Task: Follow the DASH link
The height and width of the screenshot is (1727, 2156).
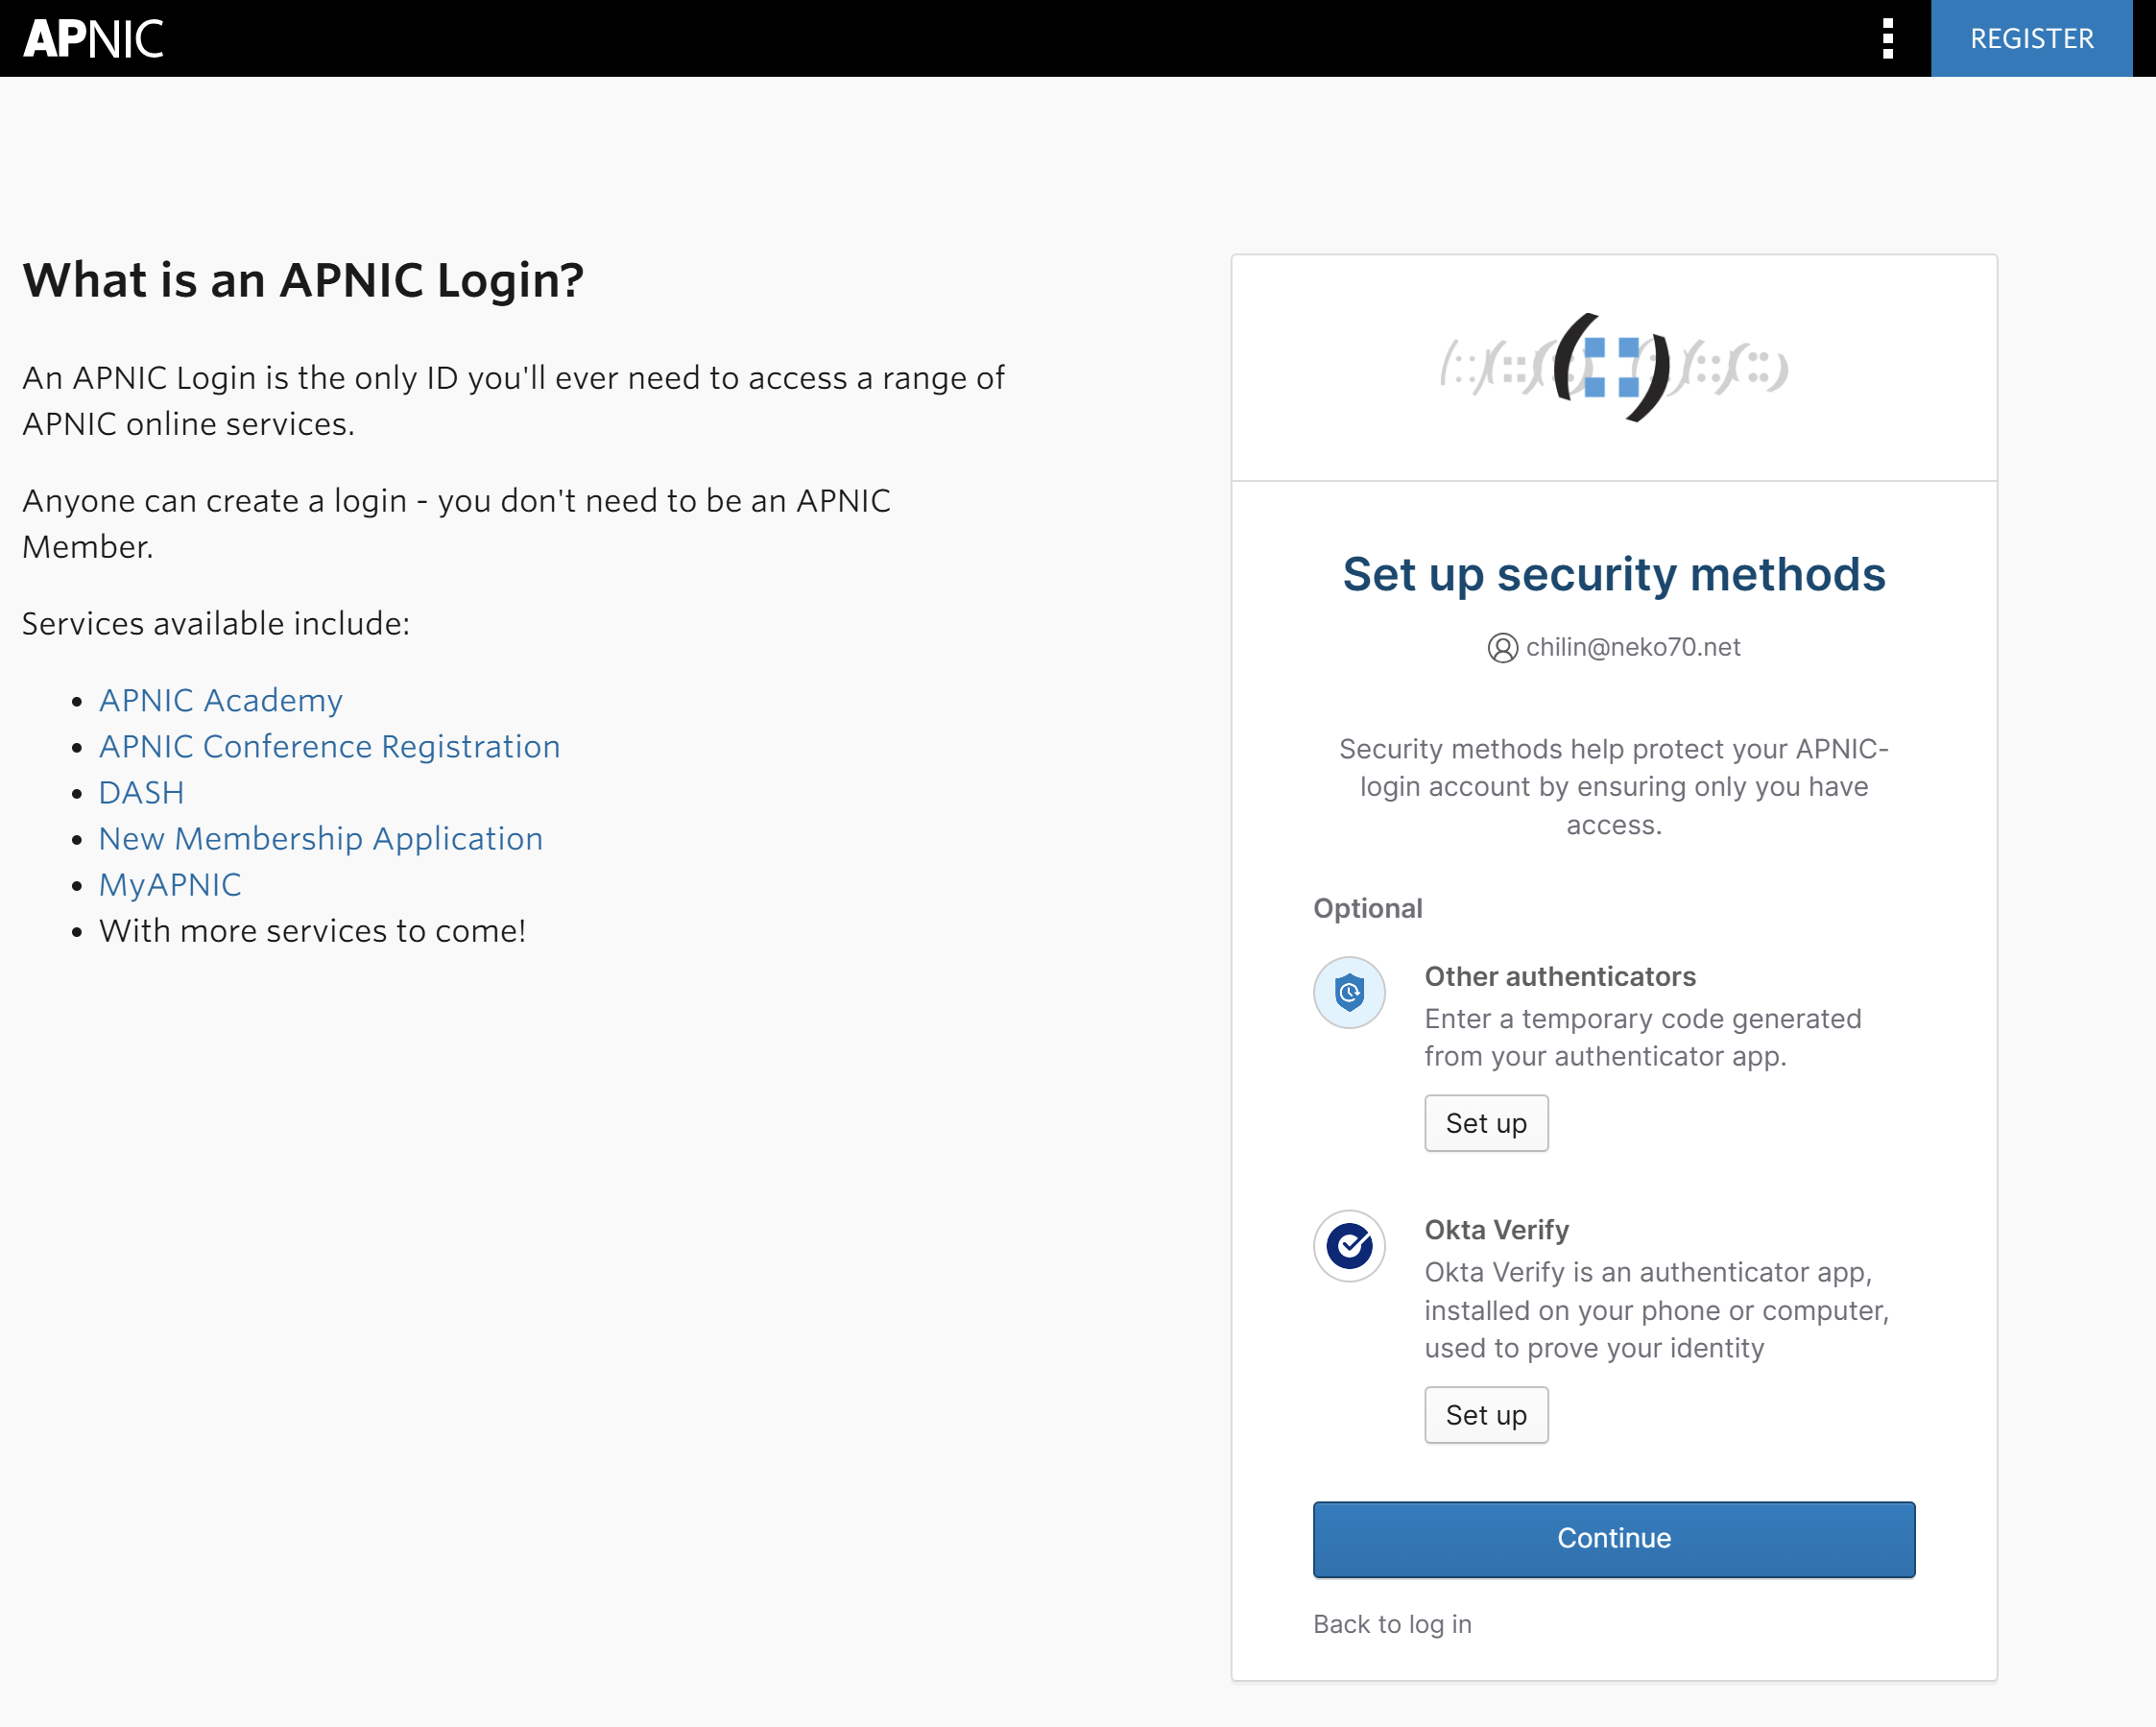Action: point(141,792)
